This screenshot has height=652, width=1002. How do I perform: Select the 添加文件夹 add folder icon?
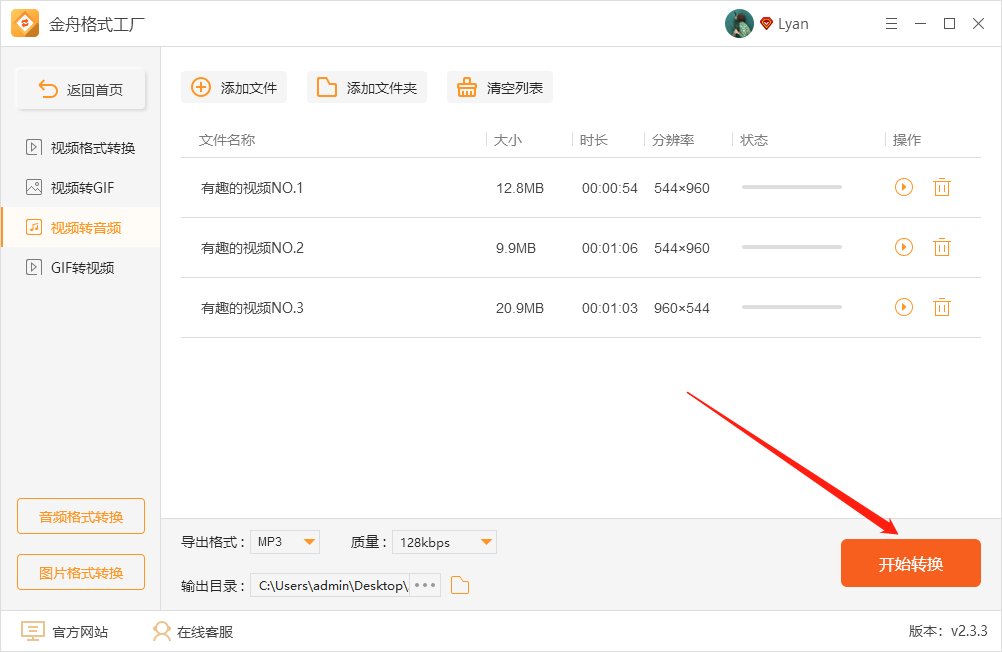(326, 87)
